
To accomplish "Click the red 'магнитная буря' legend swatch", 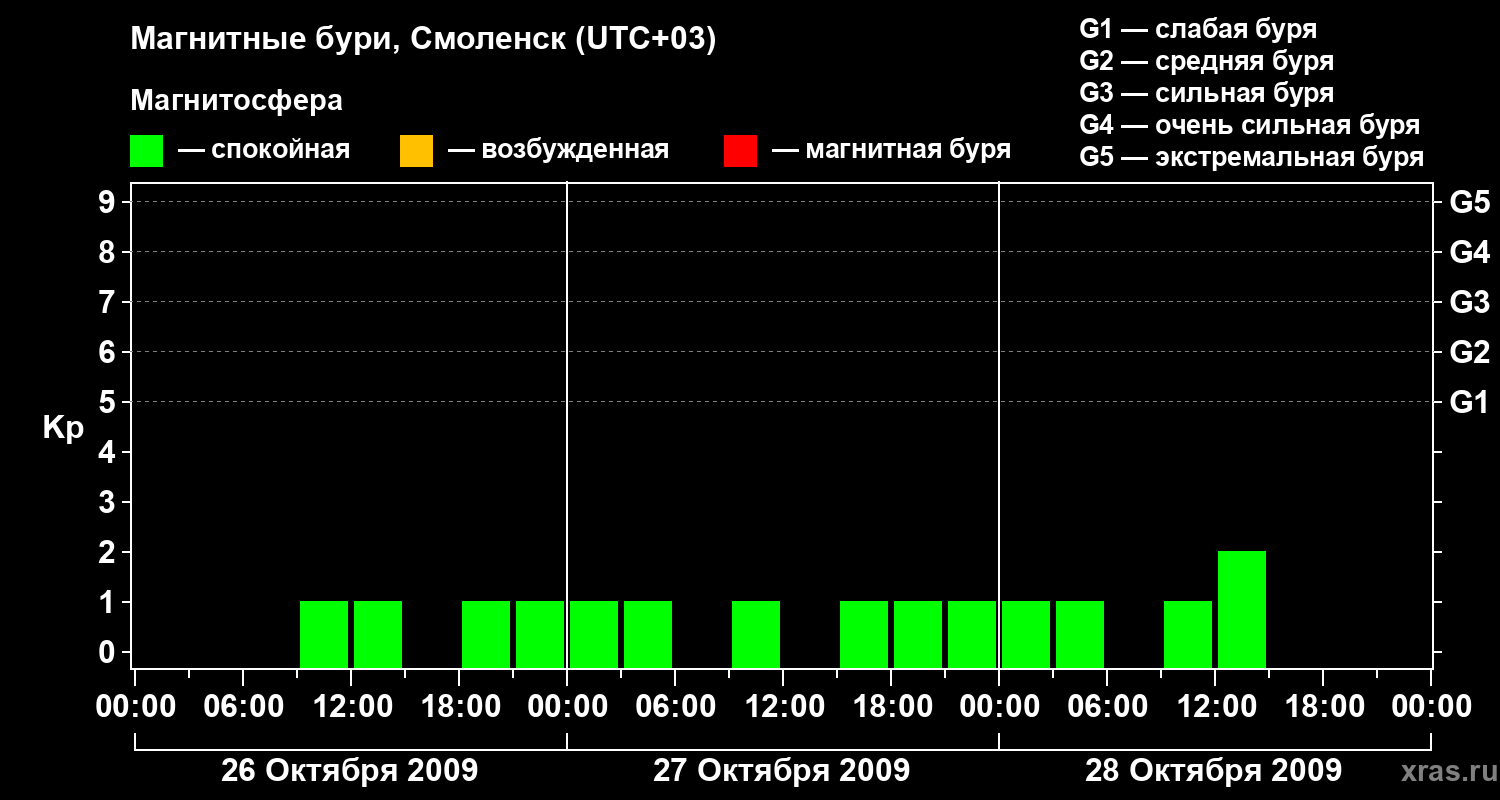I will [740, 151].
